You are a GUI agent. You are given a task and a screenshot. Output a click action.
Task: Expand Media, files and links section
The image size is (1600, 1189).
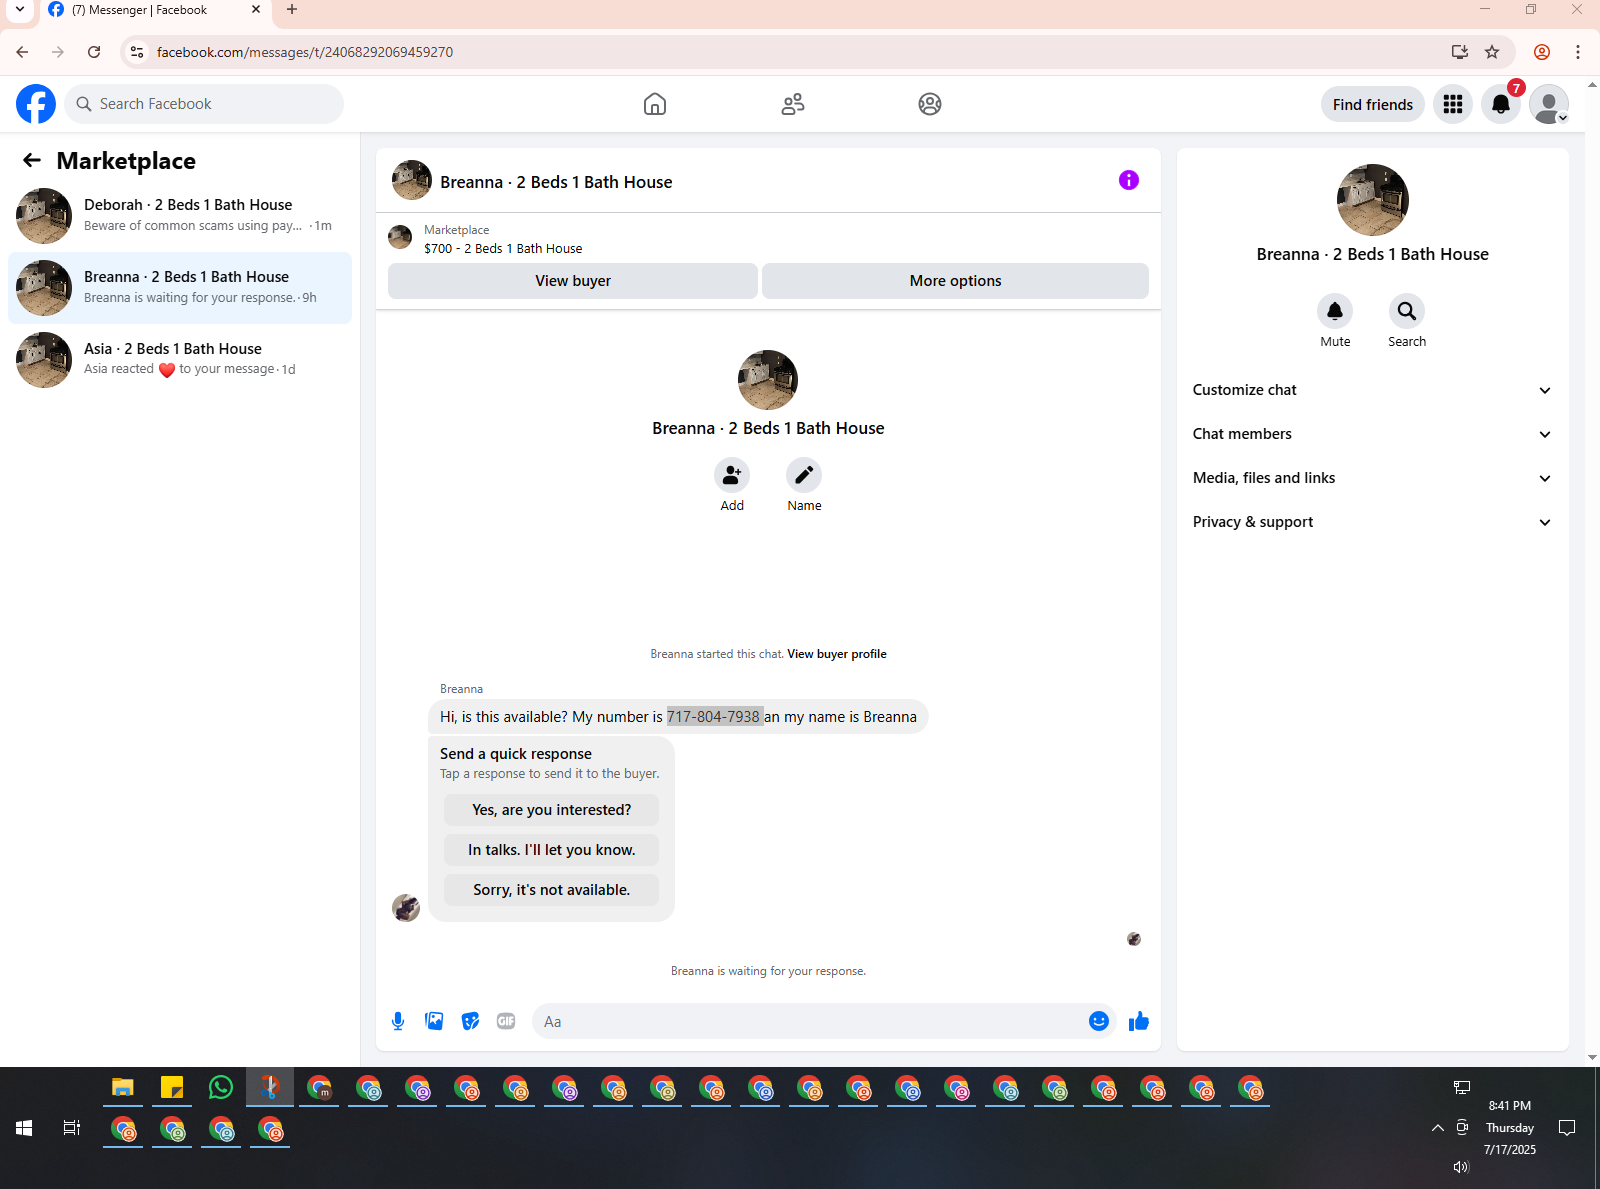tap(1373, 478)
